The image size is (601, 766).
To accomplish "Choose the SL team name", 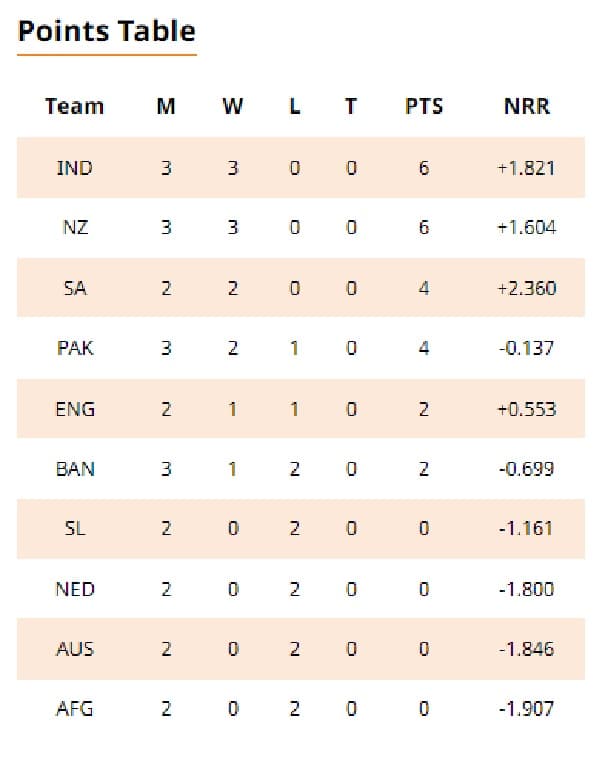I will [x=74, y=529].
